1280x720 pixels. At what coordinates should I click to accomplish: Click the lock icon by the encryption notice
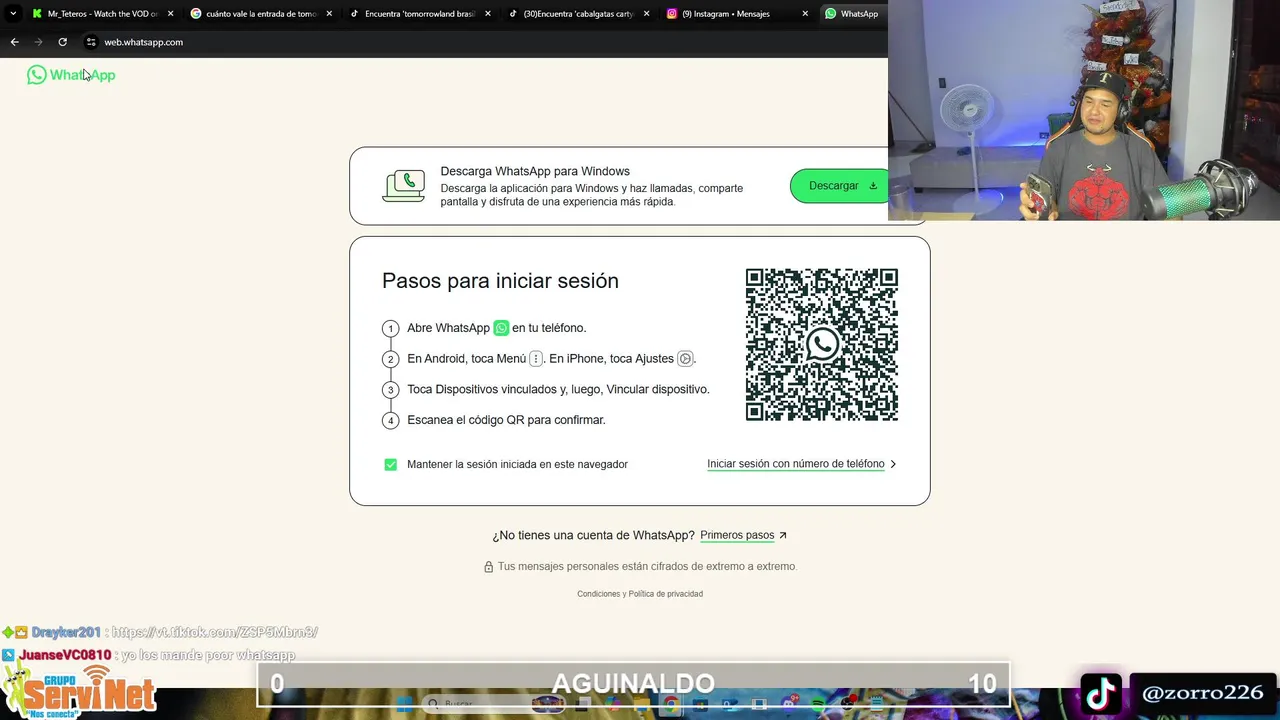point(489,566)
